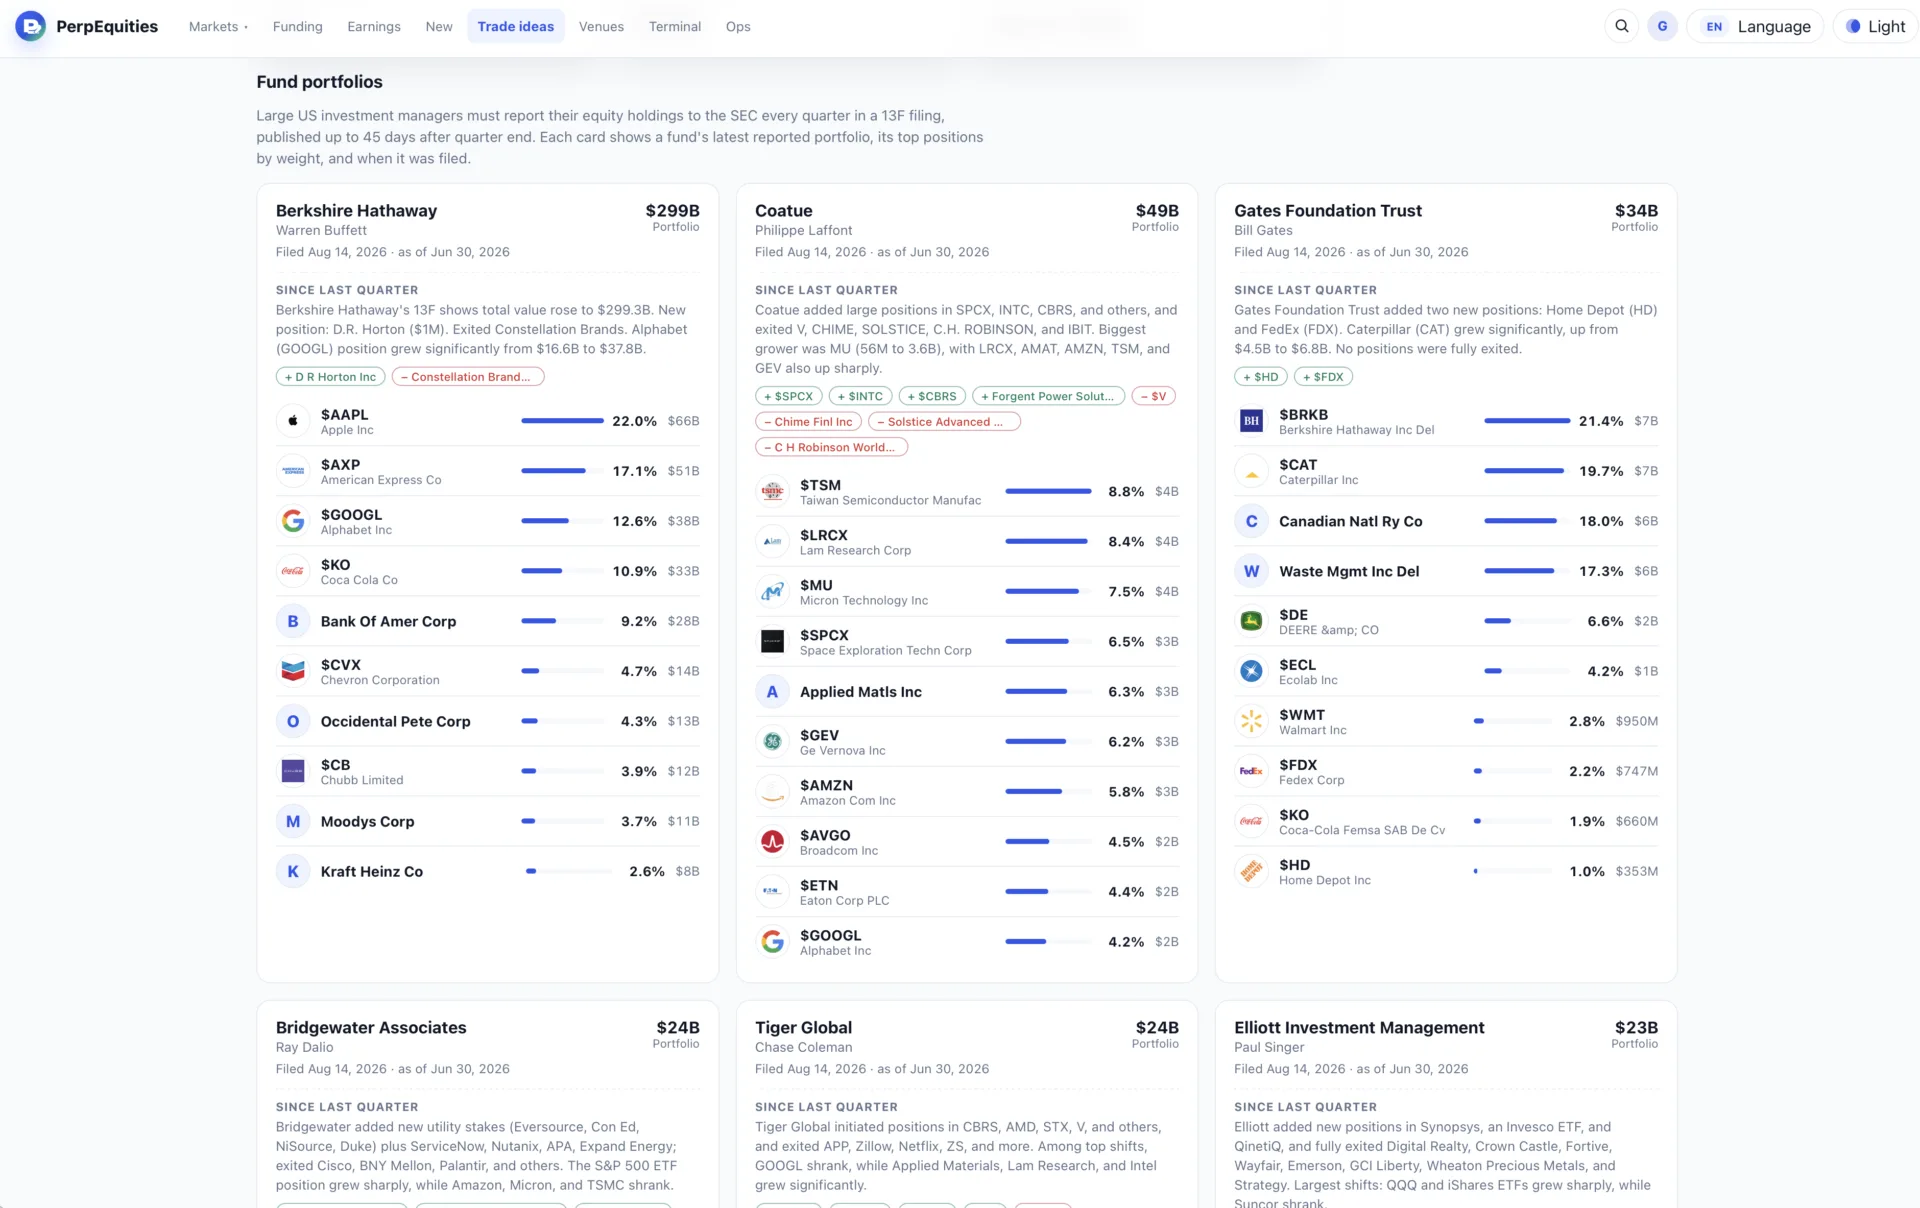Click the PerpEquities logo icon

(31, 26)
